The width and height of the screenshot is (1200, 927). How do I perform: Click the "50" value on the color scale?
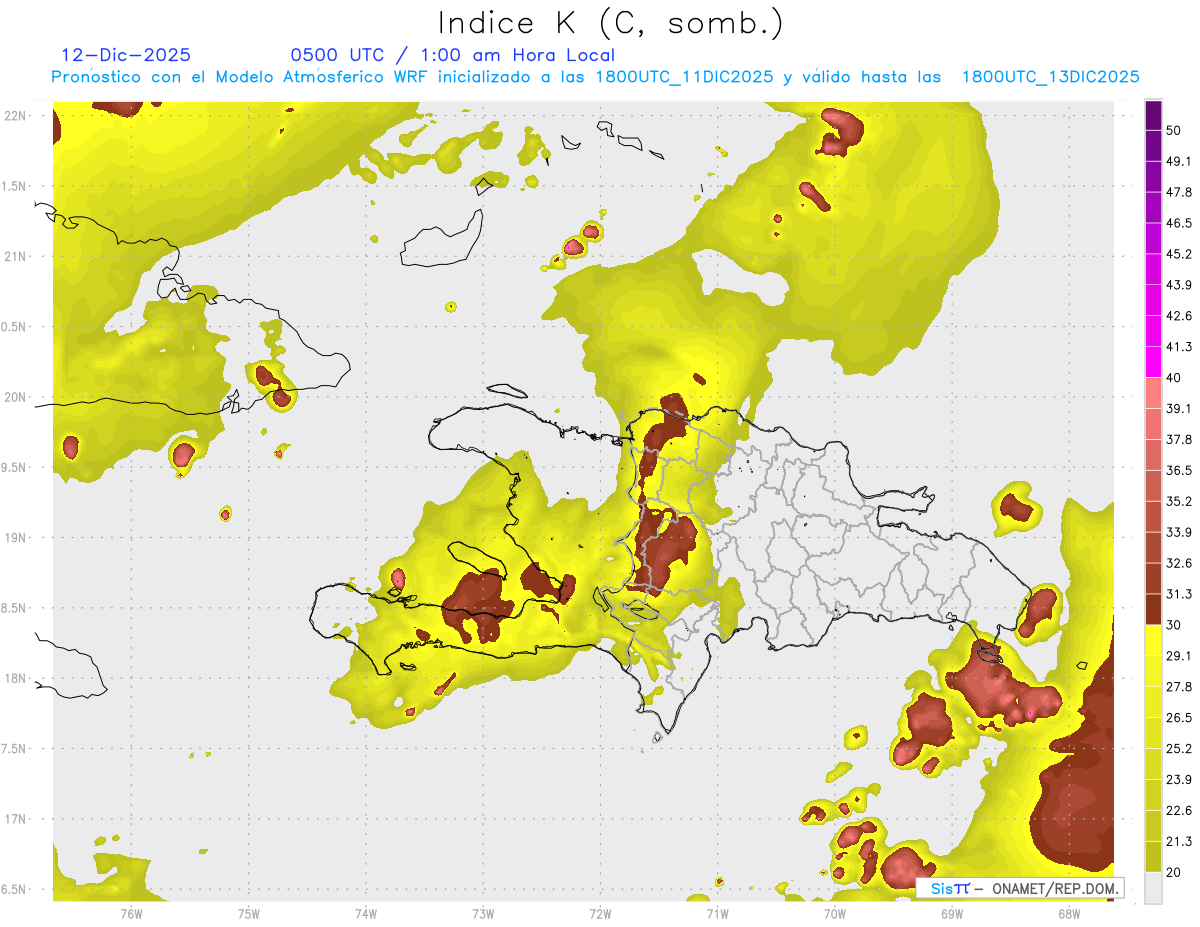(1176, 131)
